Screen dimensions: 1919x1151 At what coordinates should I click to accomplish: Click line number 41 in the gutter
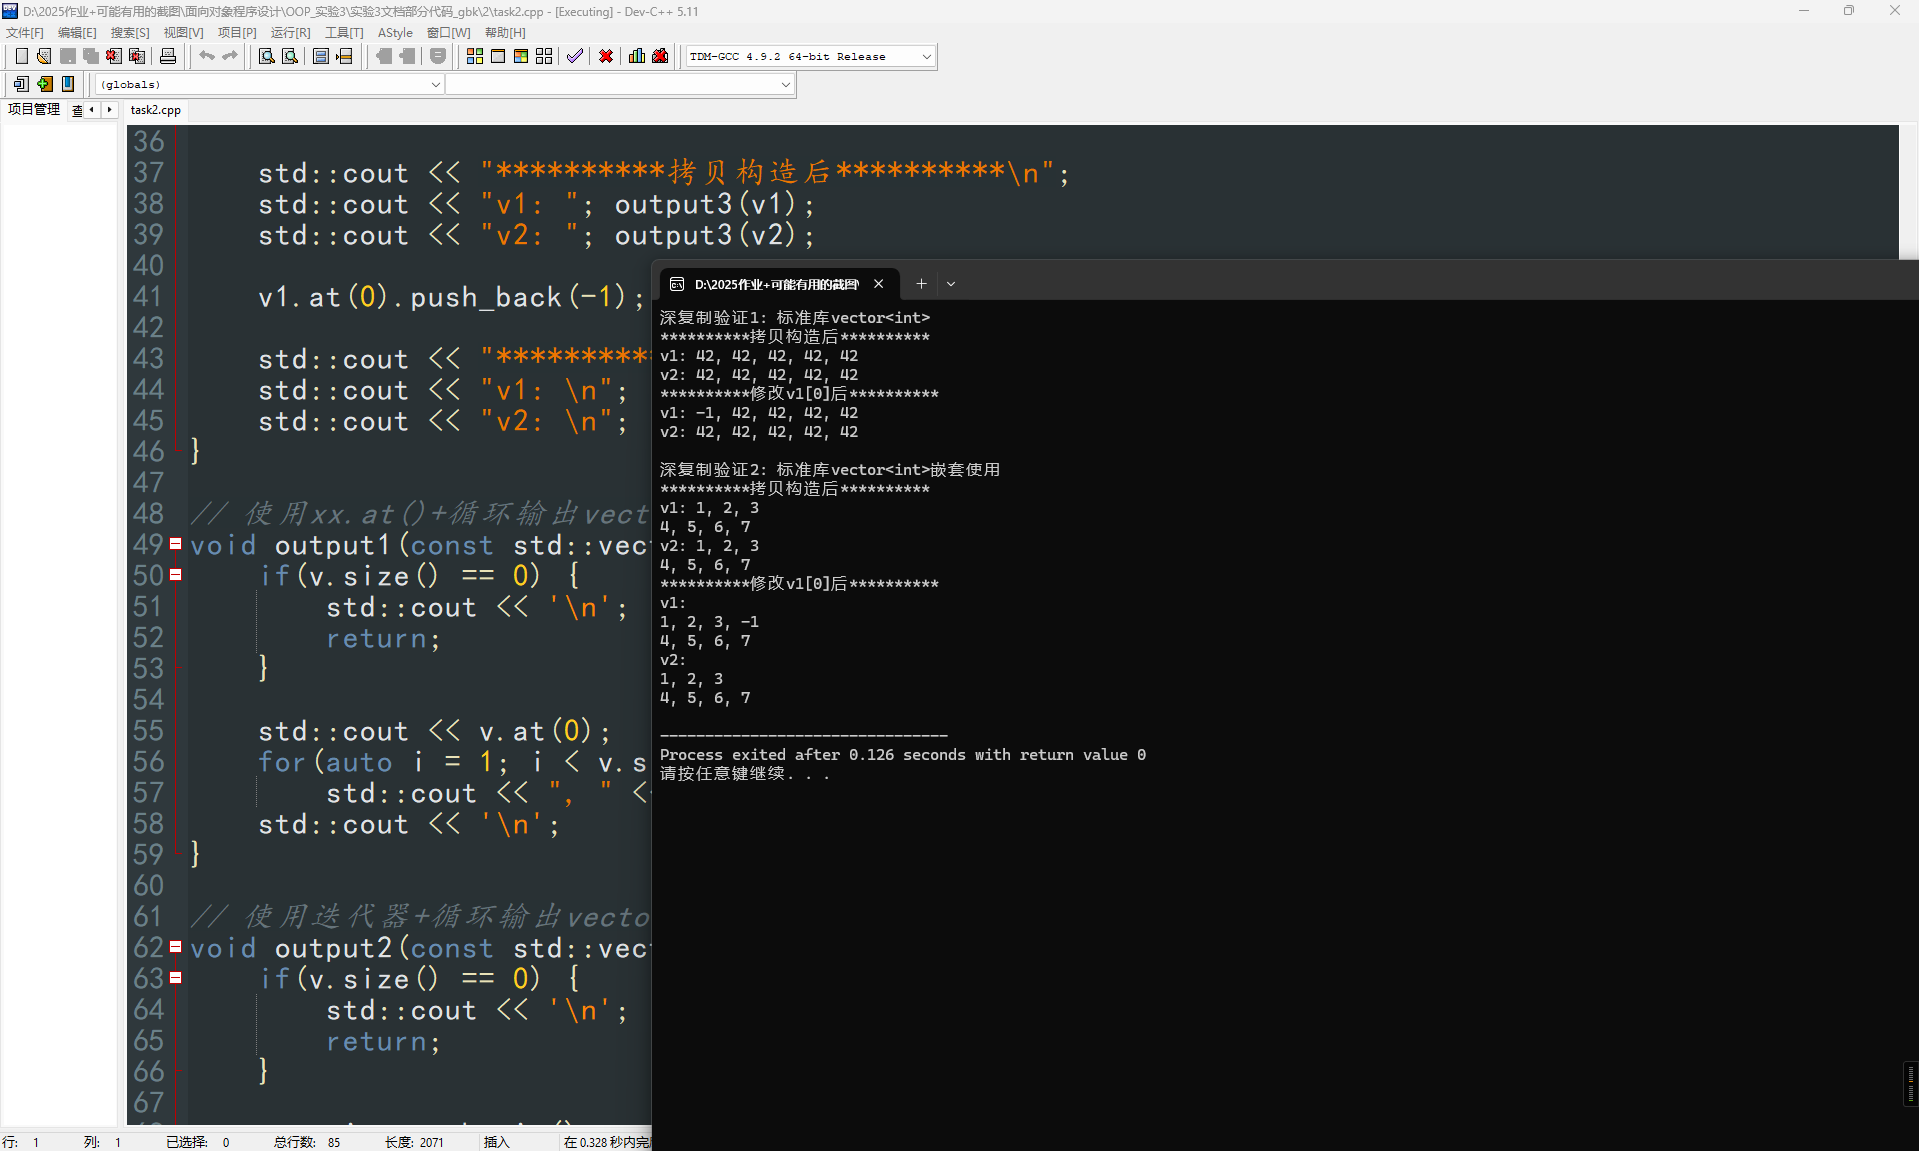coord(148,297)
